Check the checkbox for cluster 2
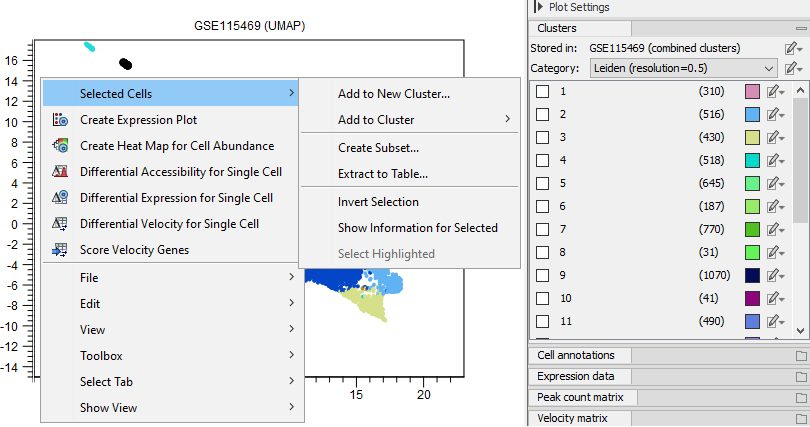The image size is (810, 427). pyautogui.click(x=542, y=115)
